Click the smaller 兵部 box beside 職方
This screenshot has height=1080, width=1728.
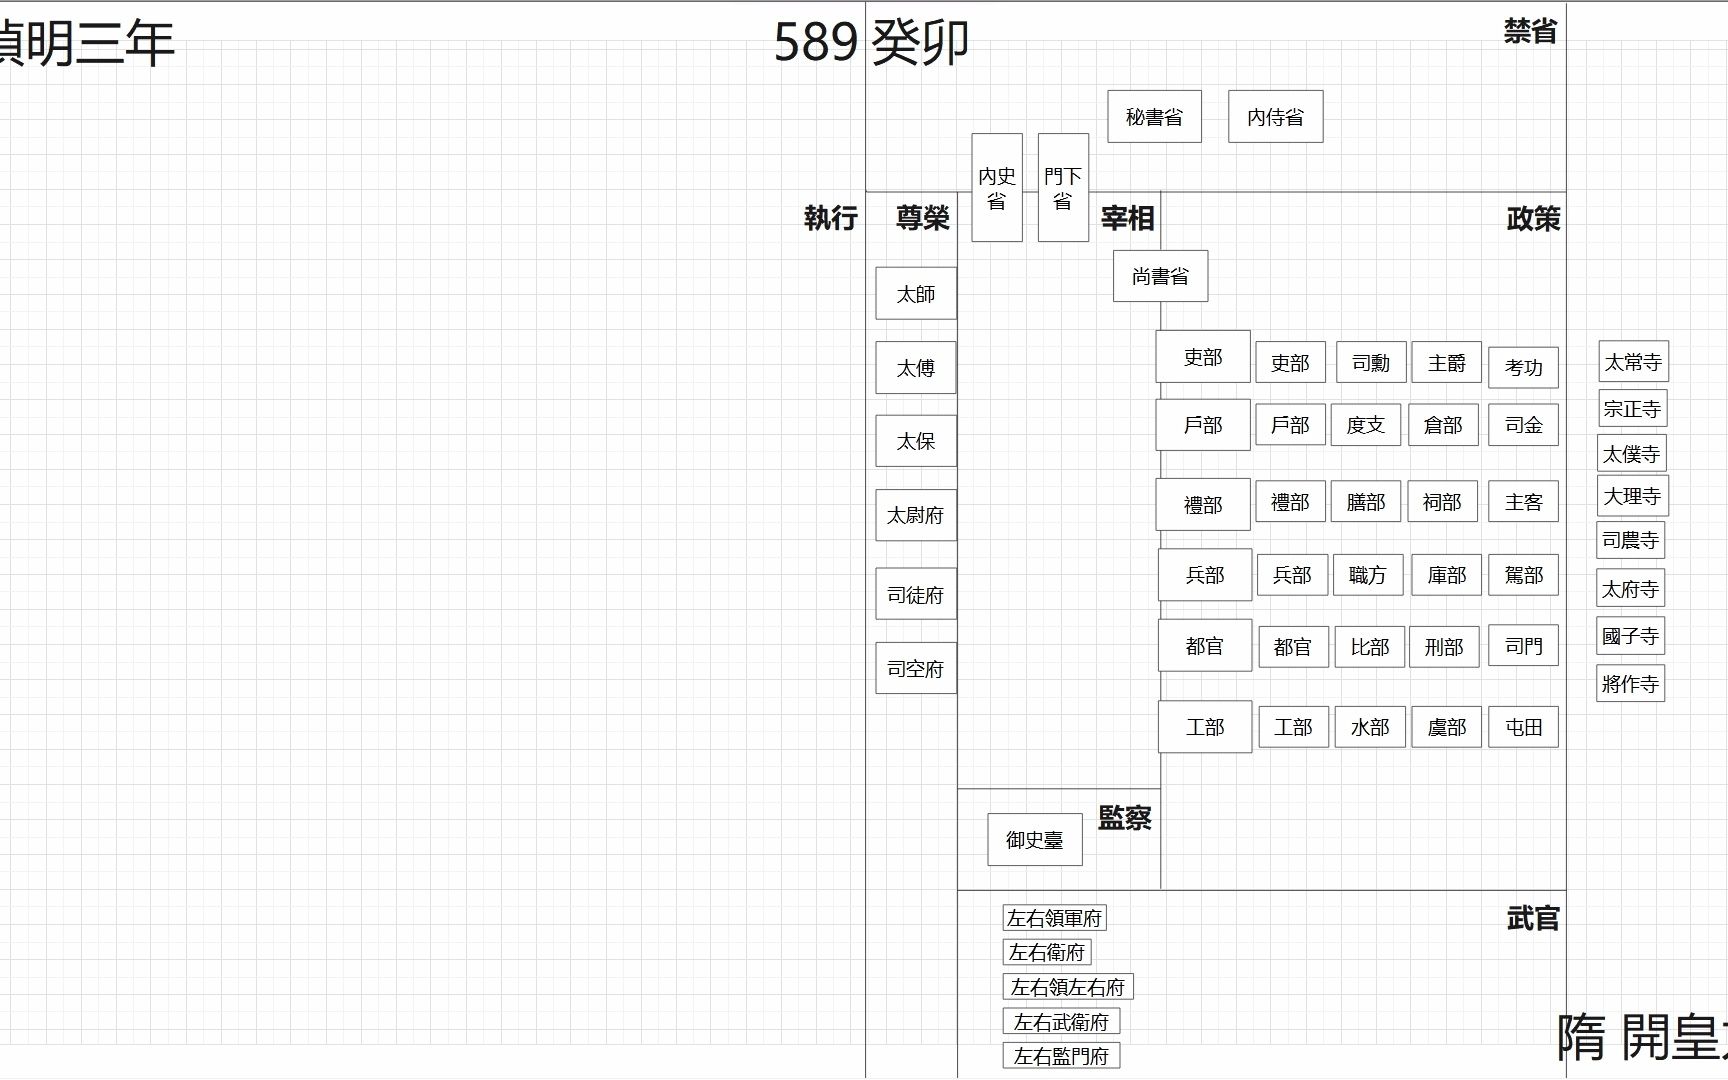(1293, 575)
